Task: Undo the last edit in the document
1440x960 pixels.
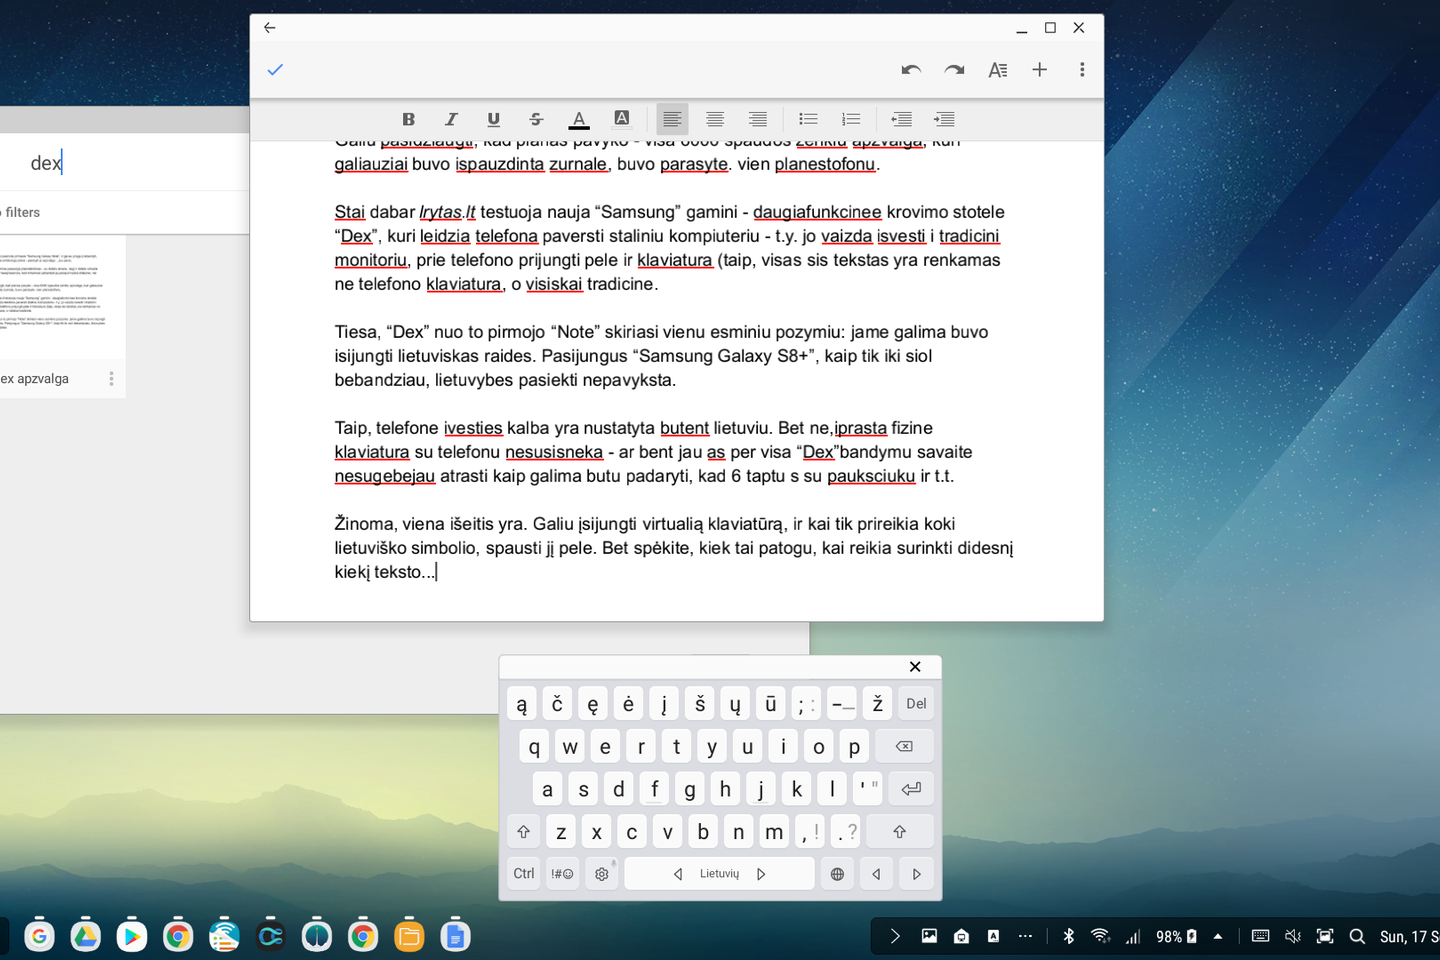Action: pos(910,70)
